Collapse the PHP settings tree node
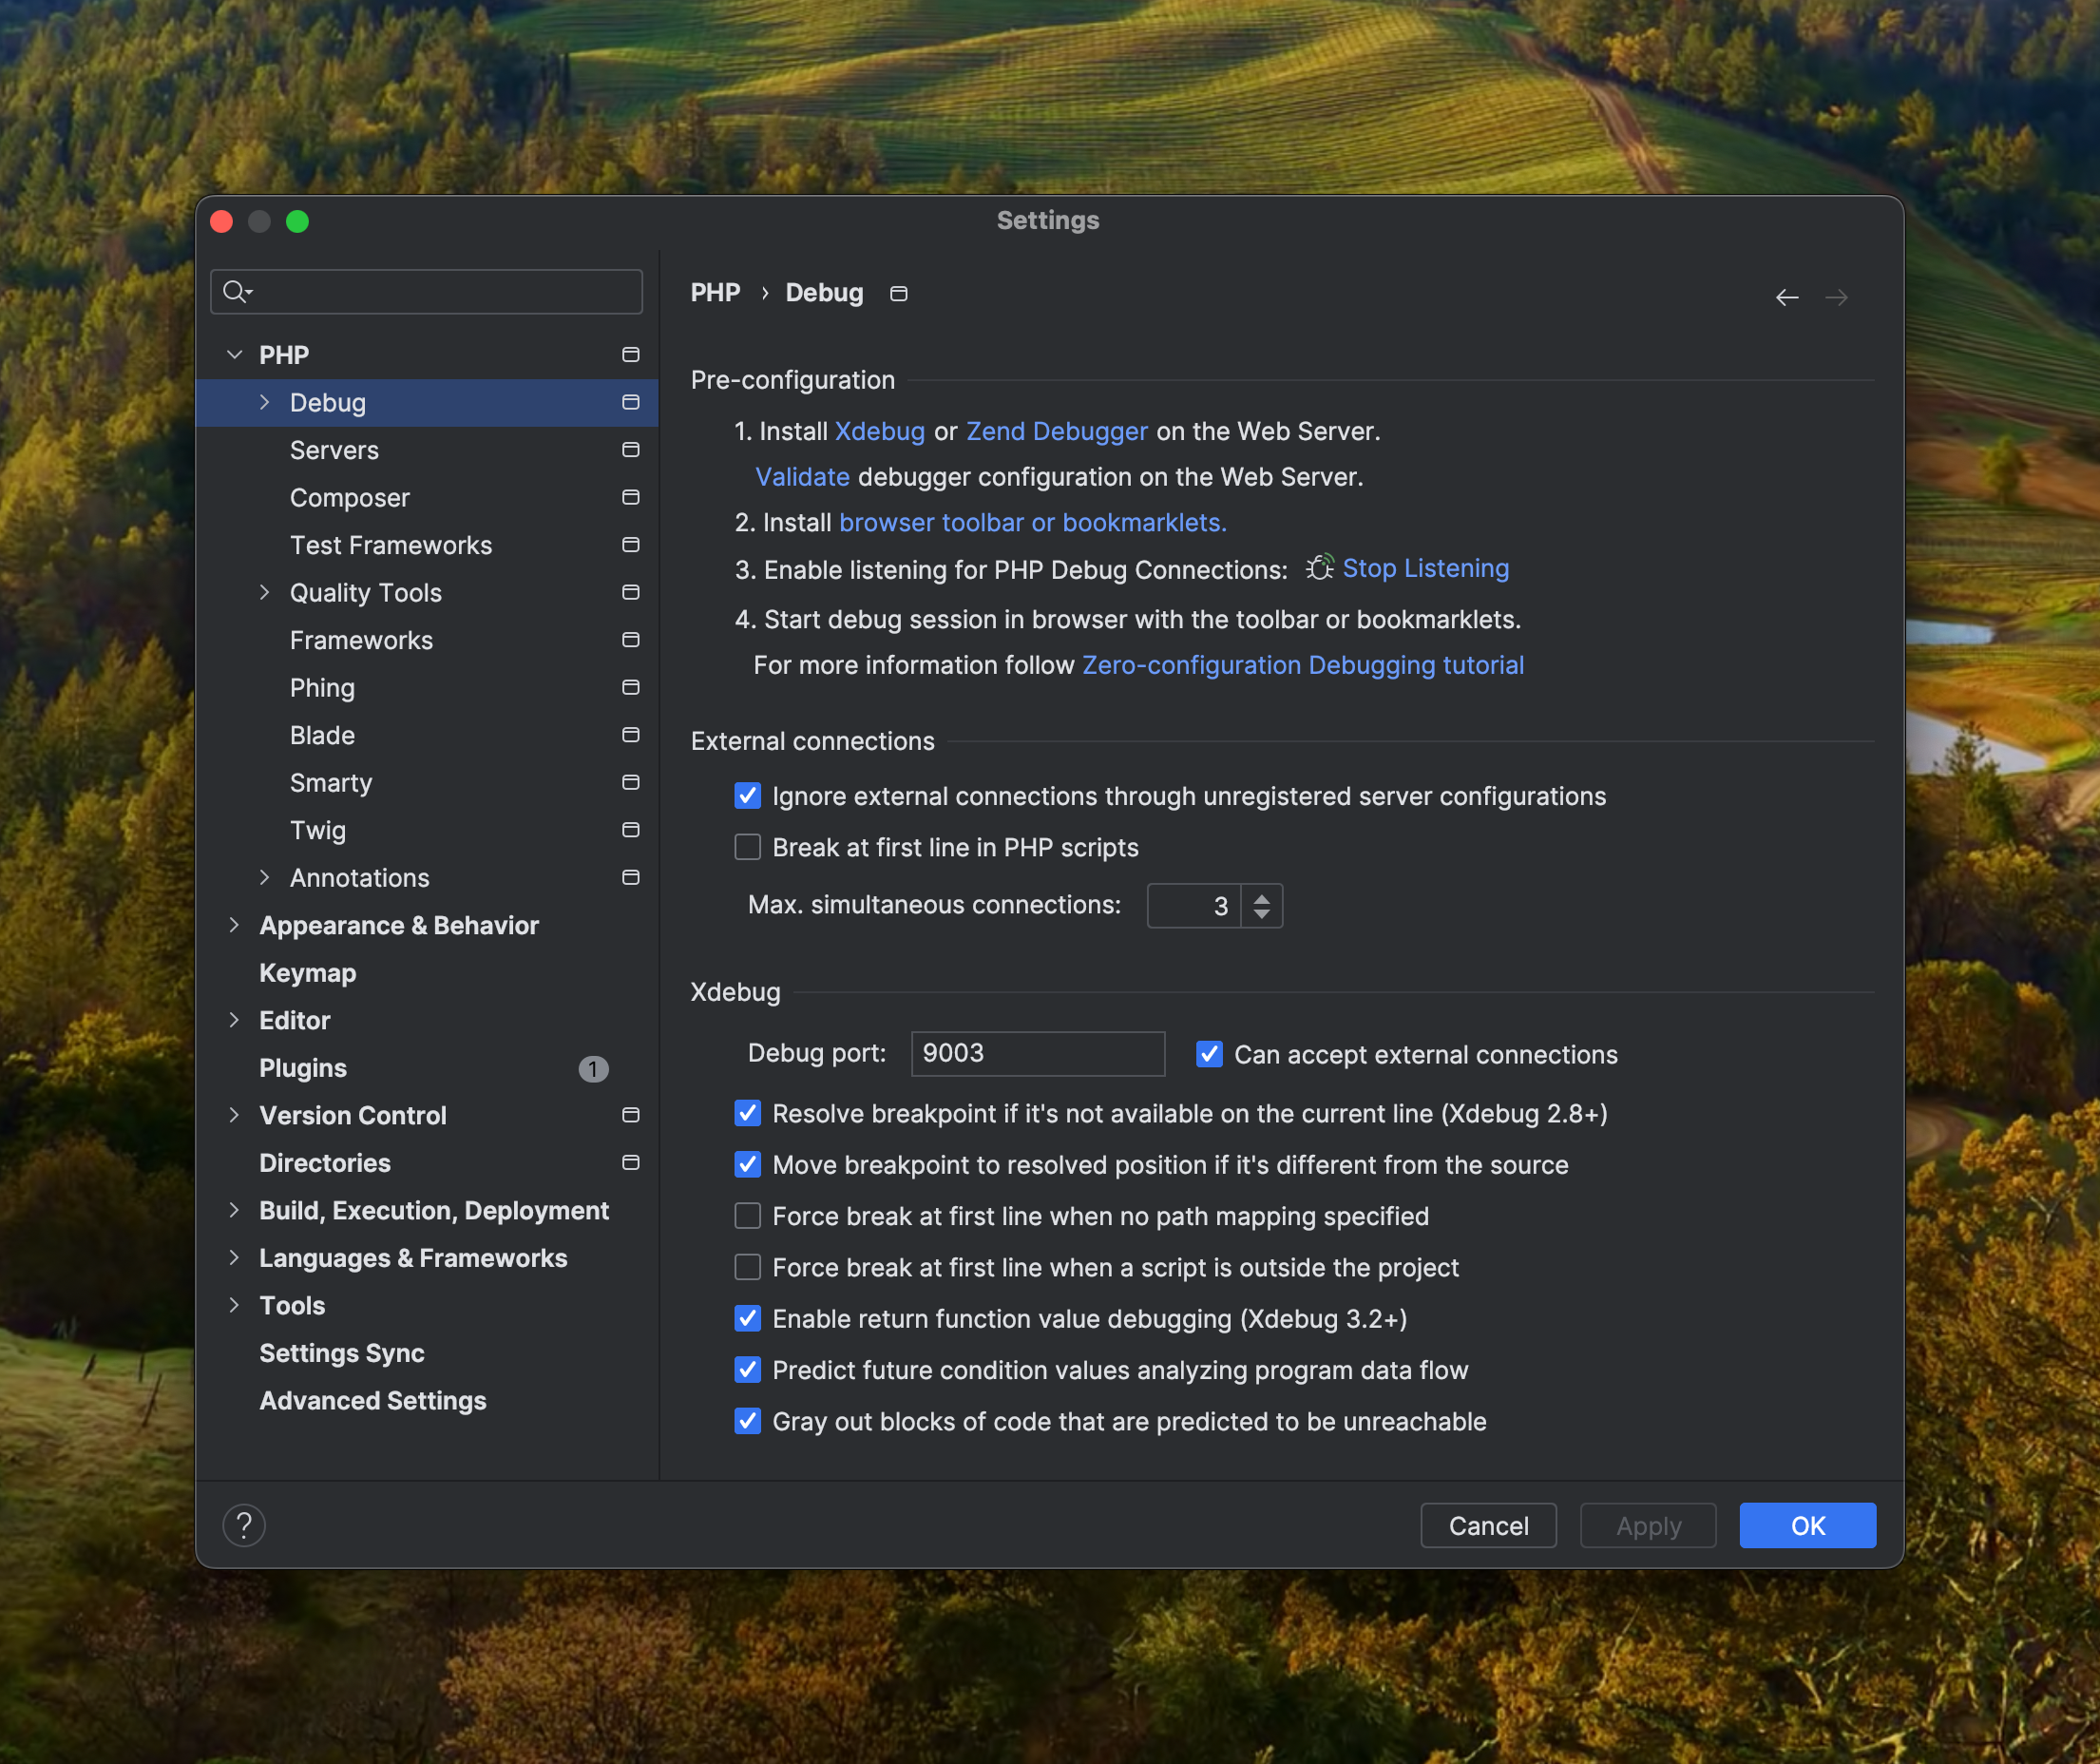2100x1764 pixels. 234,355
